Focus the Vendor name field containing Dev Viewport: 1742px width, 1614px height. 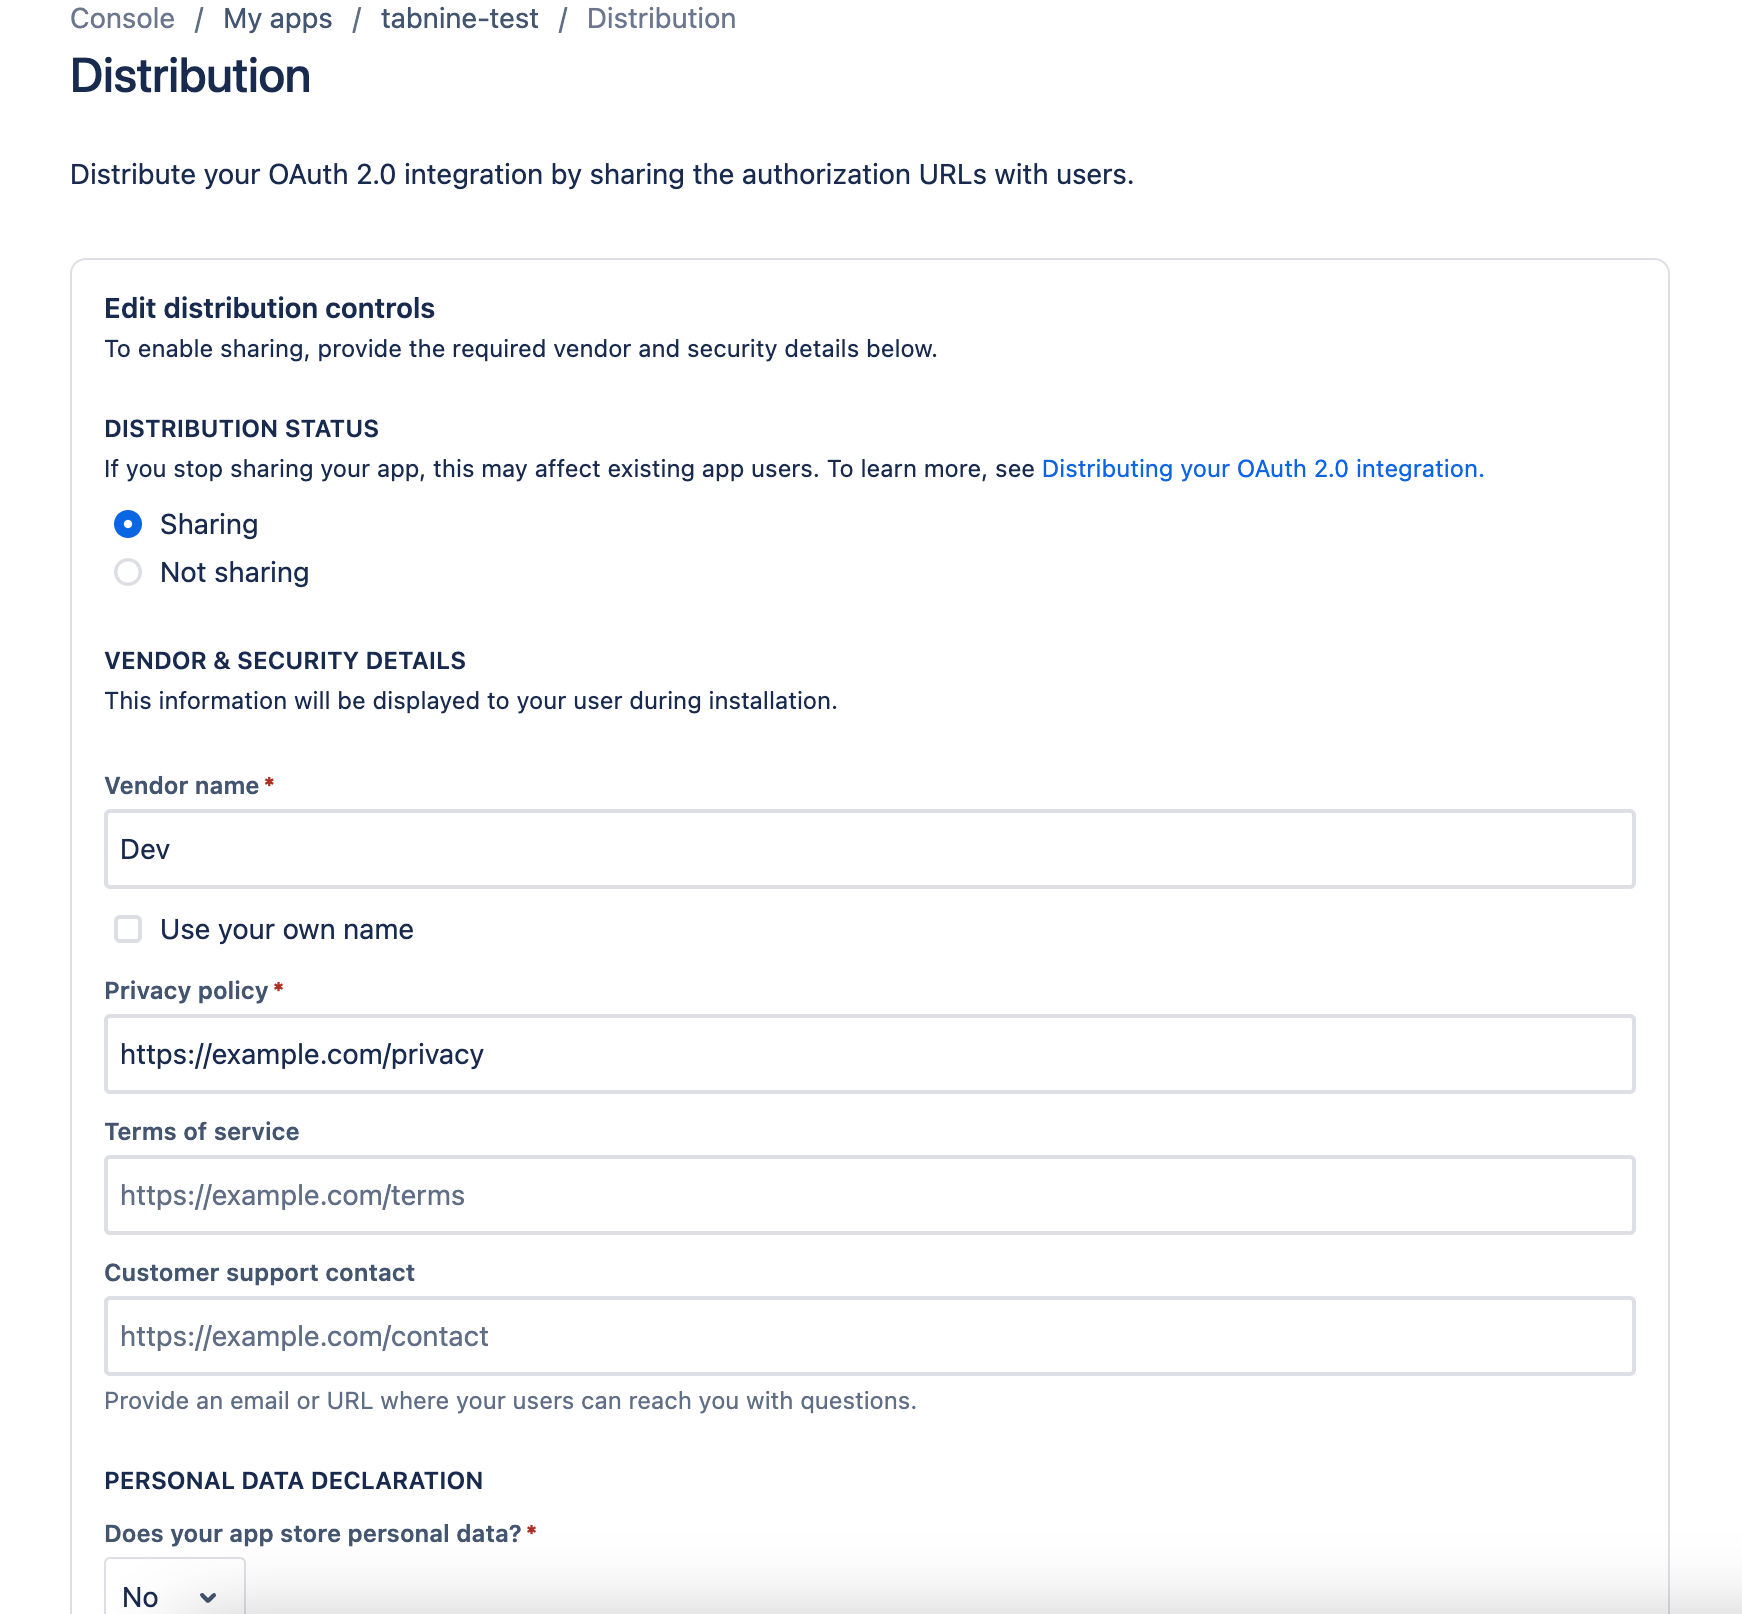pos(869,849)
